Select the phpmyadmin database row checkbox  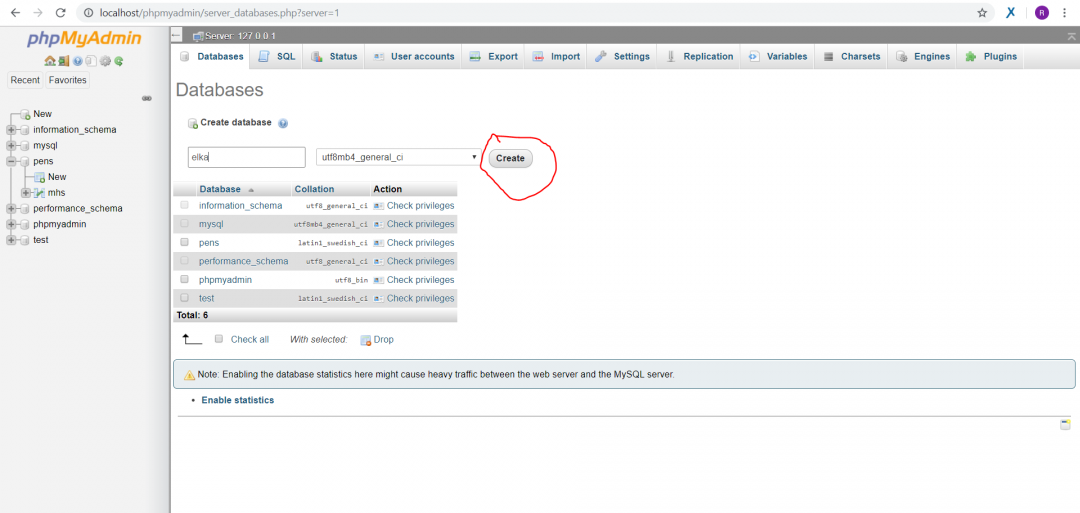184,280
